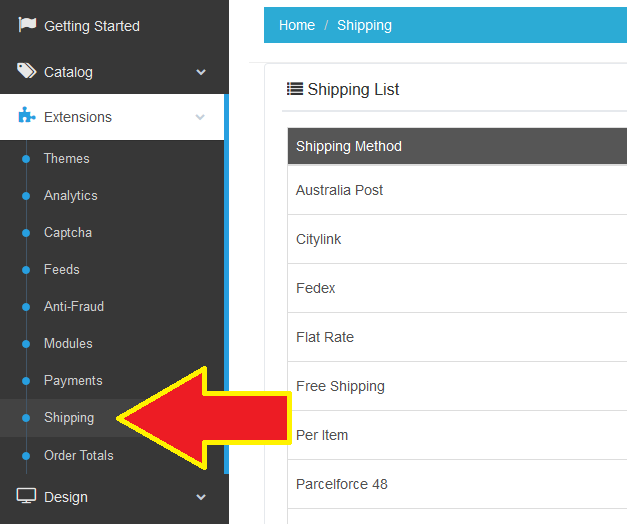Select the Australia Post row
The image size is (627, 524).
point(340,190)
